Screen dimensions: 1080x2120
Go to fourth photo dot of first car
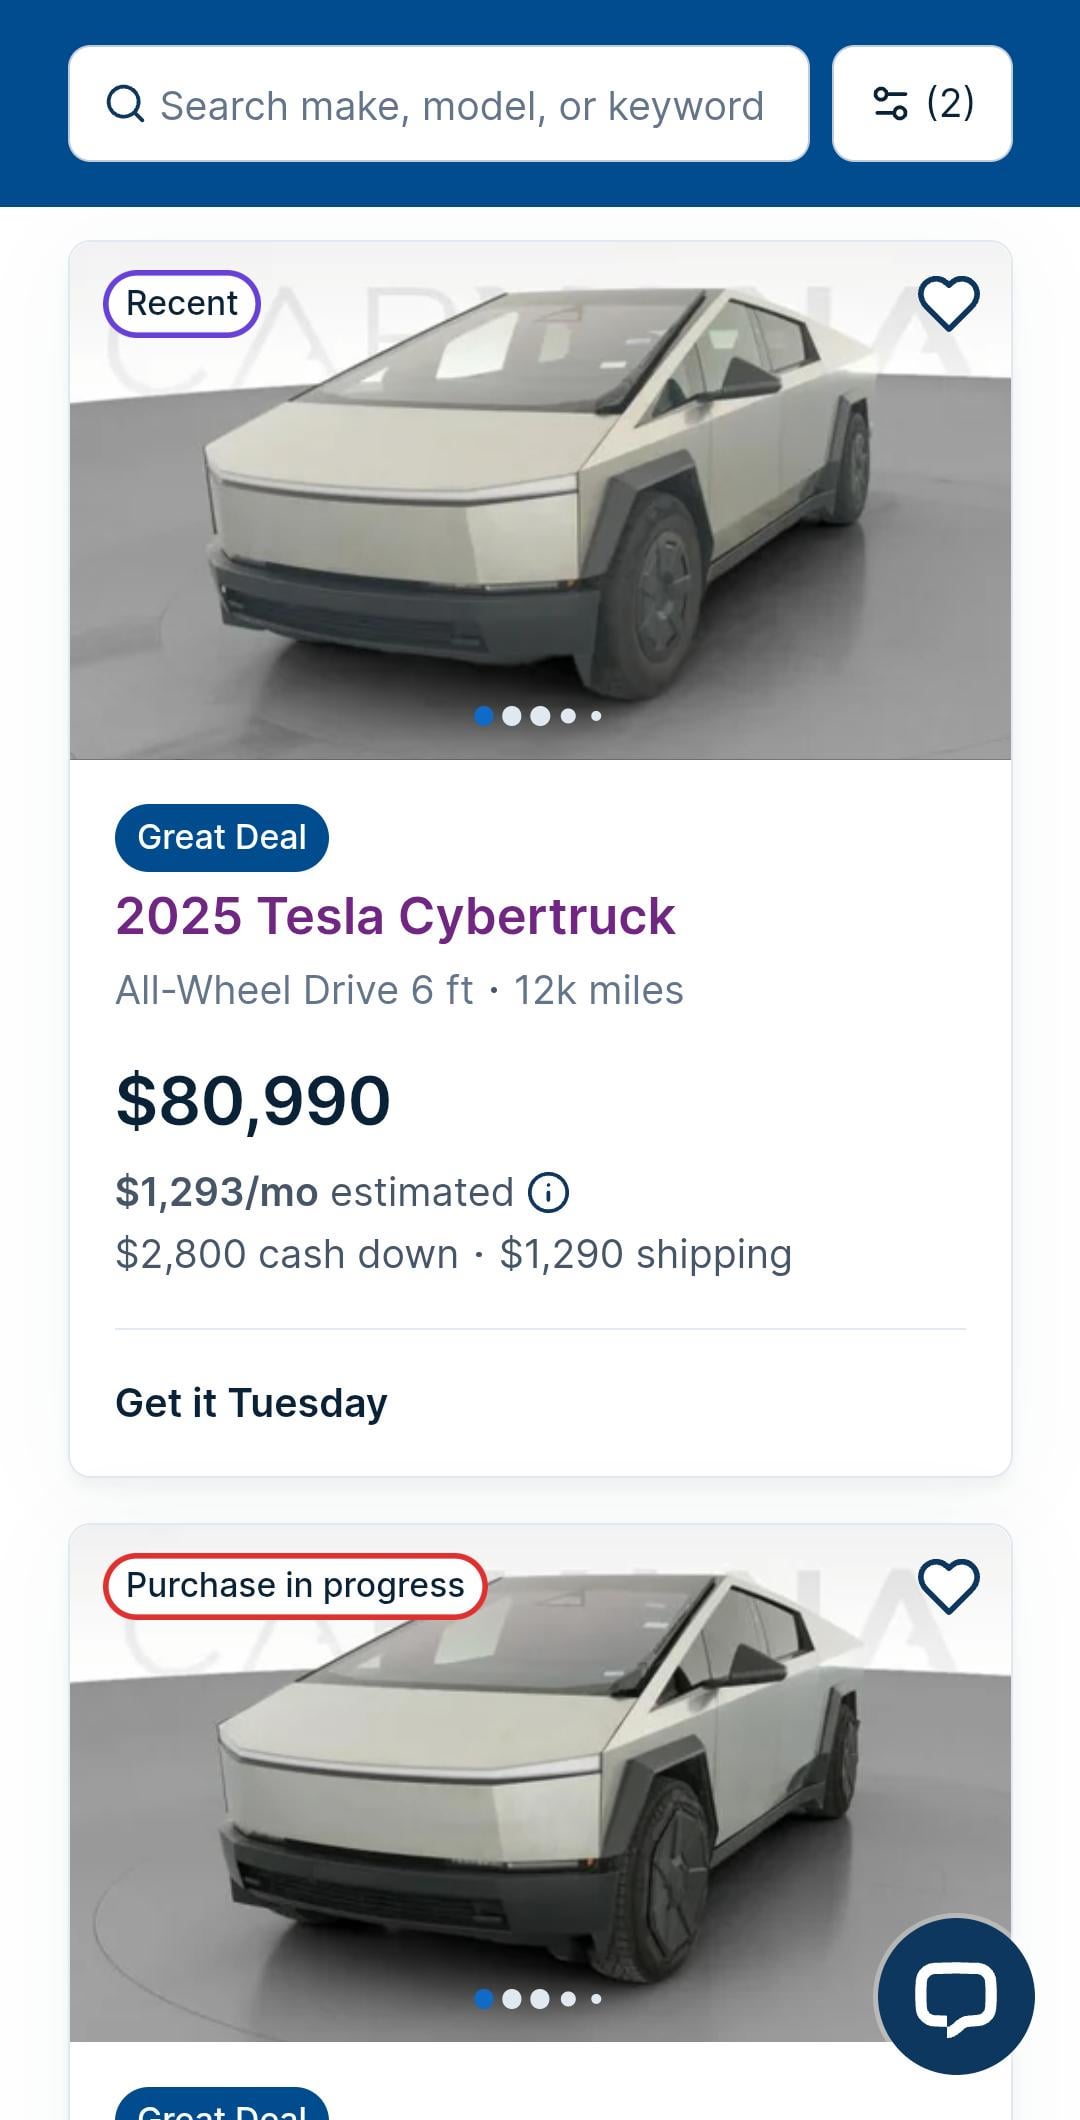click(568, 716)
